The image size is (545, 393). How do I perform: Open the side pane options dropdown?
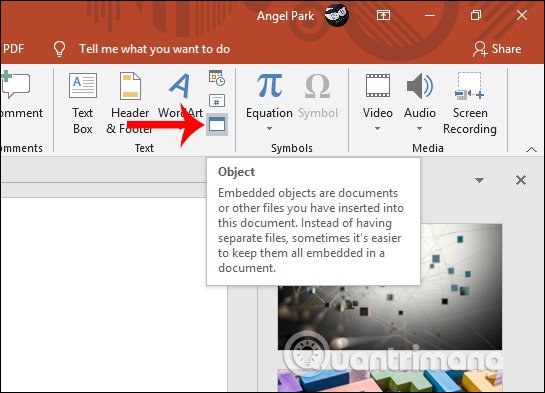(x=480, y=180)
